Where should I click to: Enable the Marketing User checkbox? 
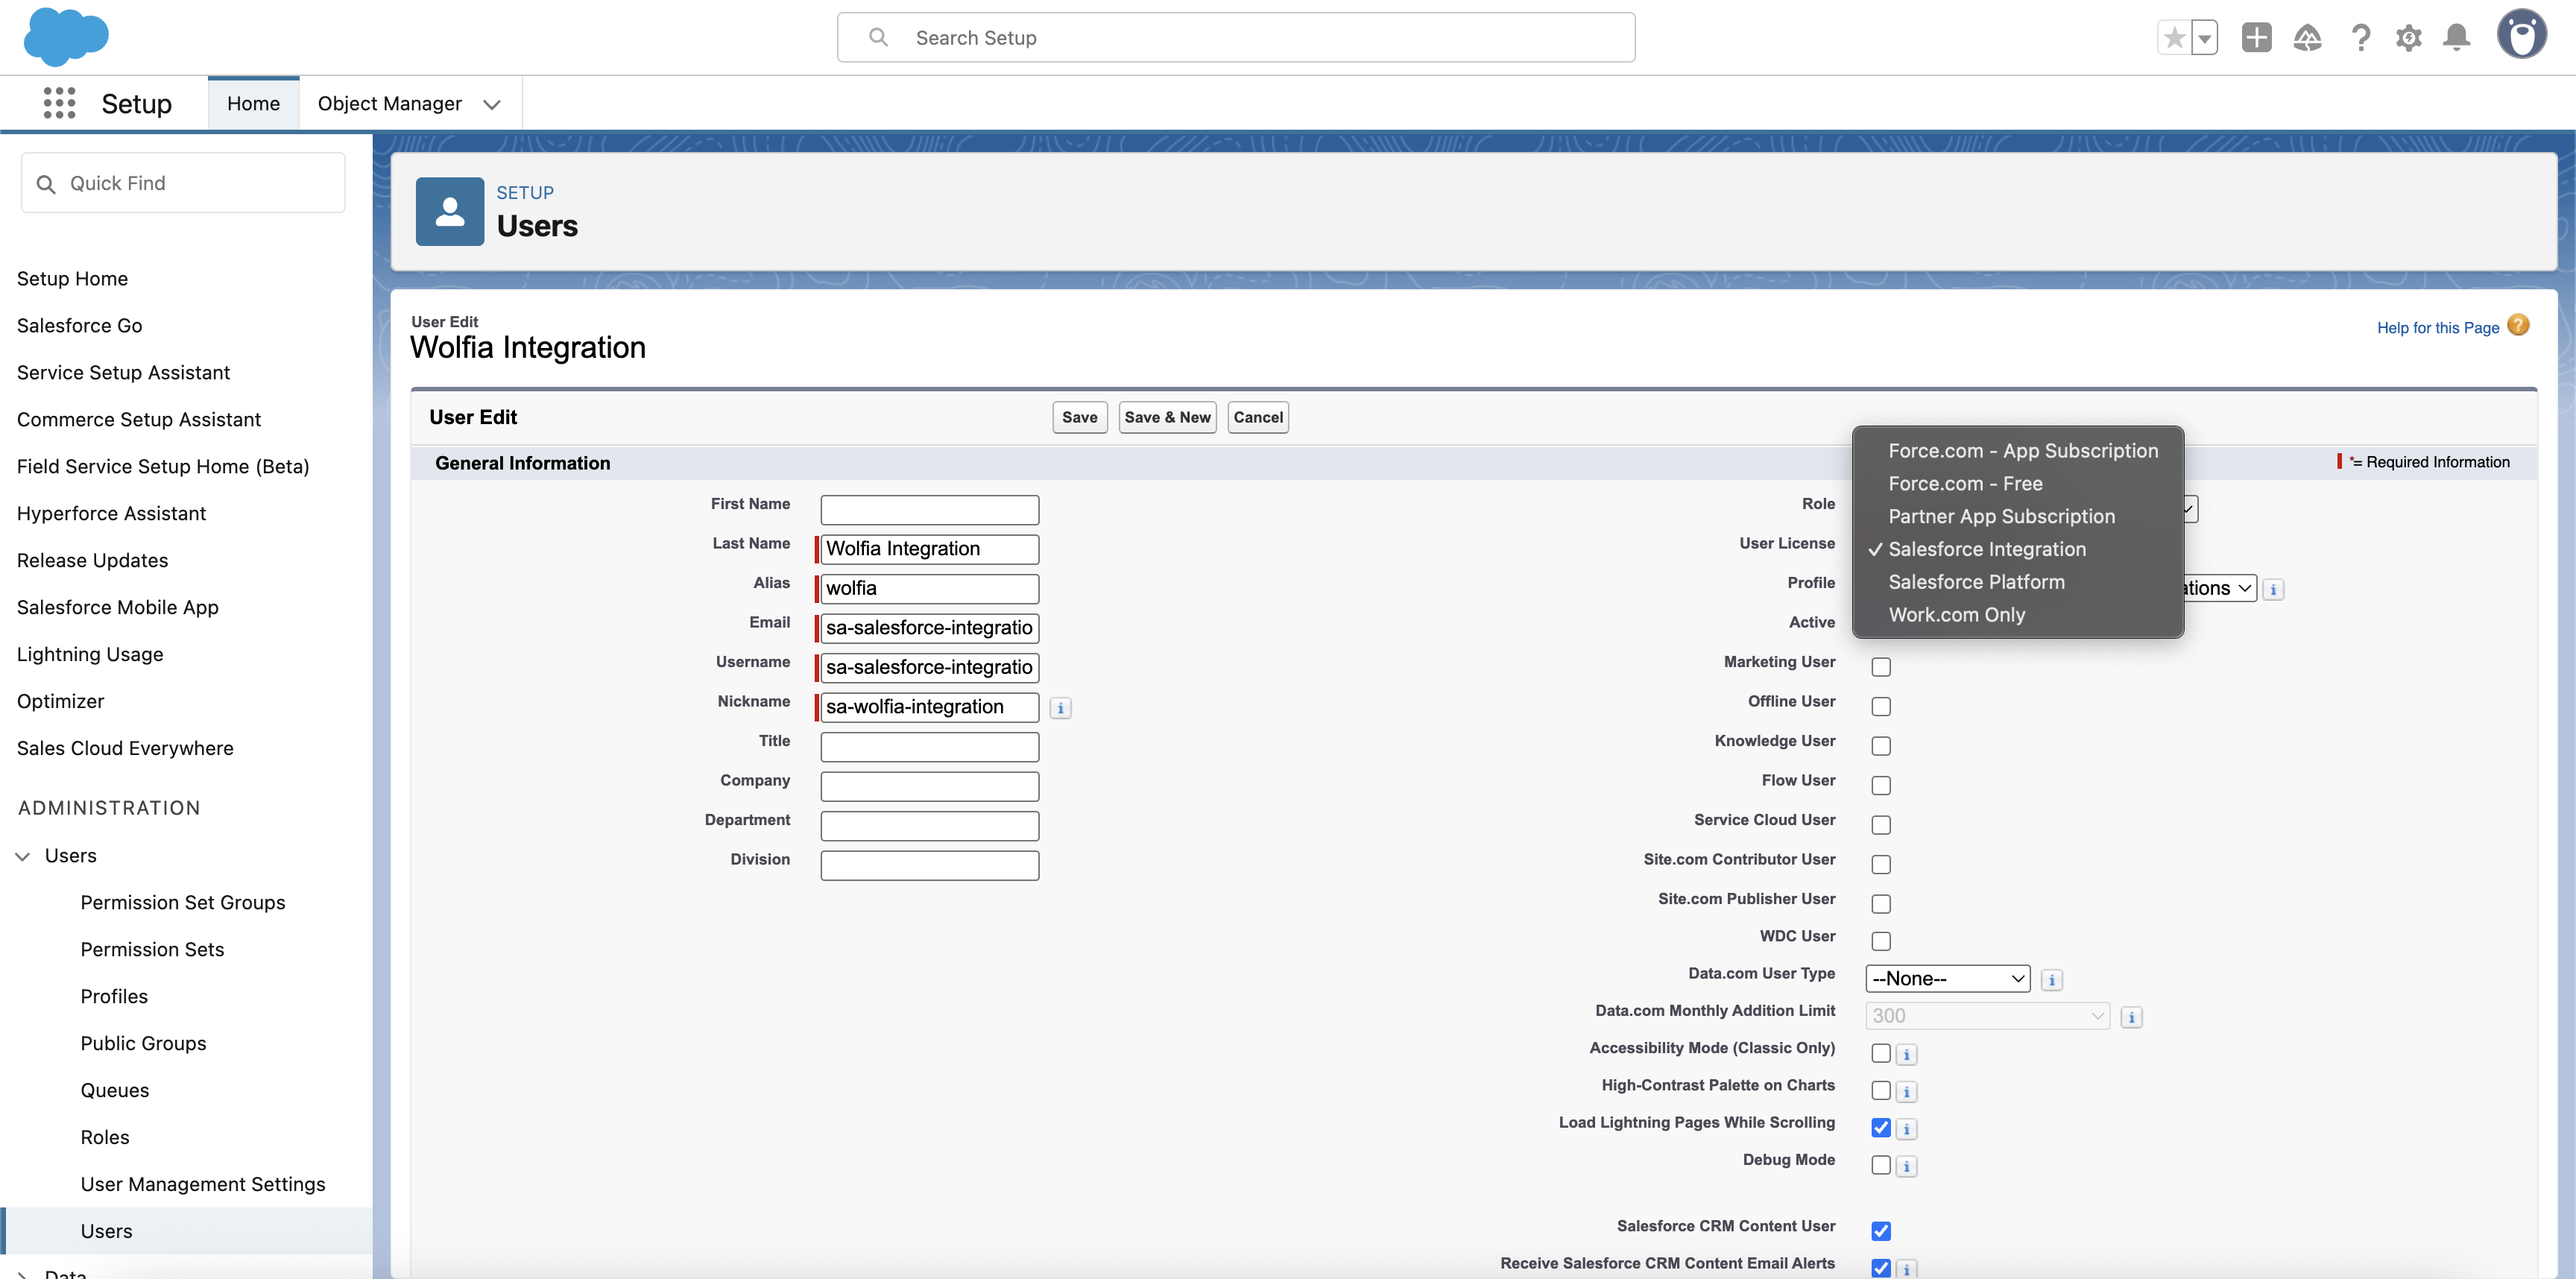click(1881, 666)
